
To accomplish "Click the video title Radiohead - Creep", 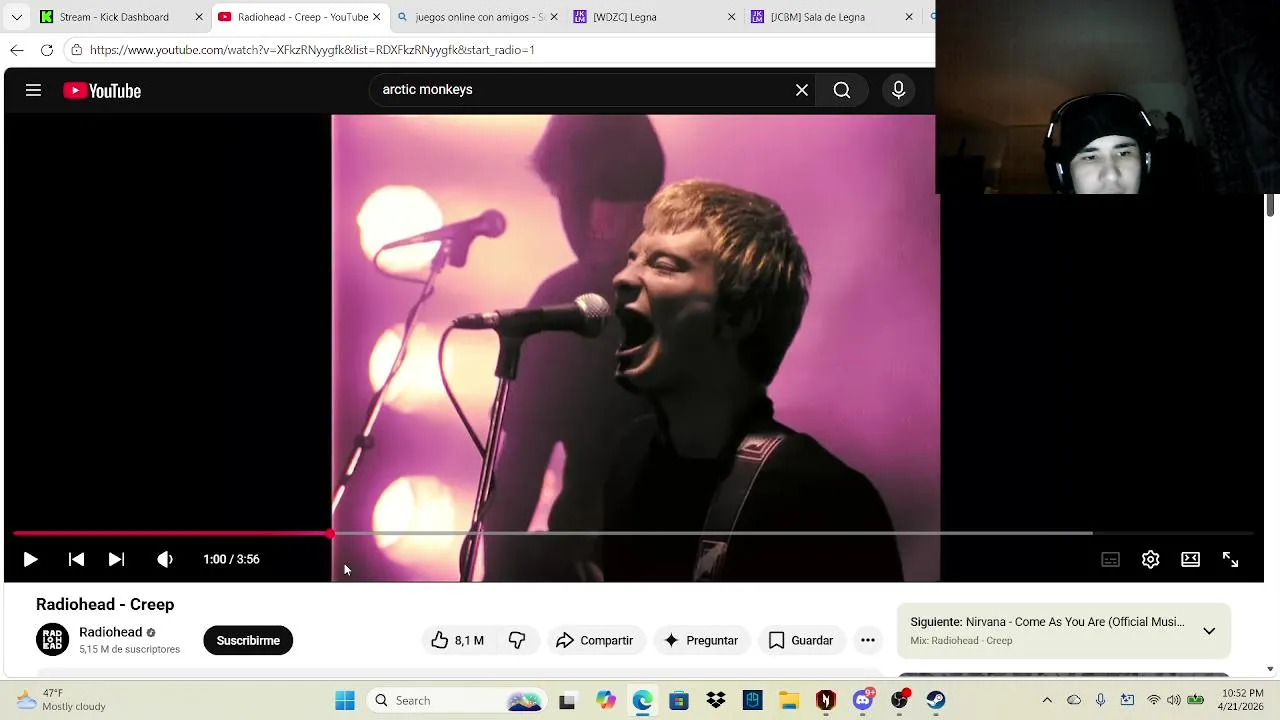I will [105, 604].
